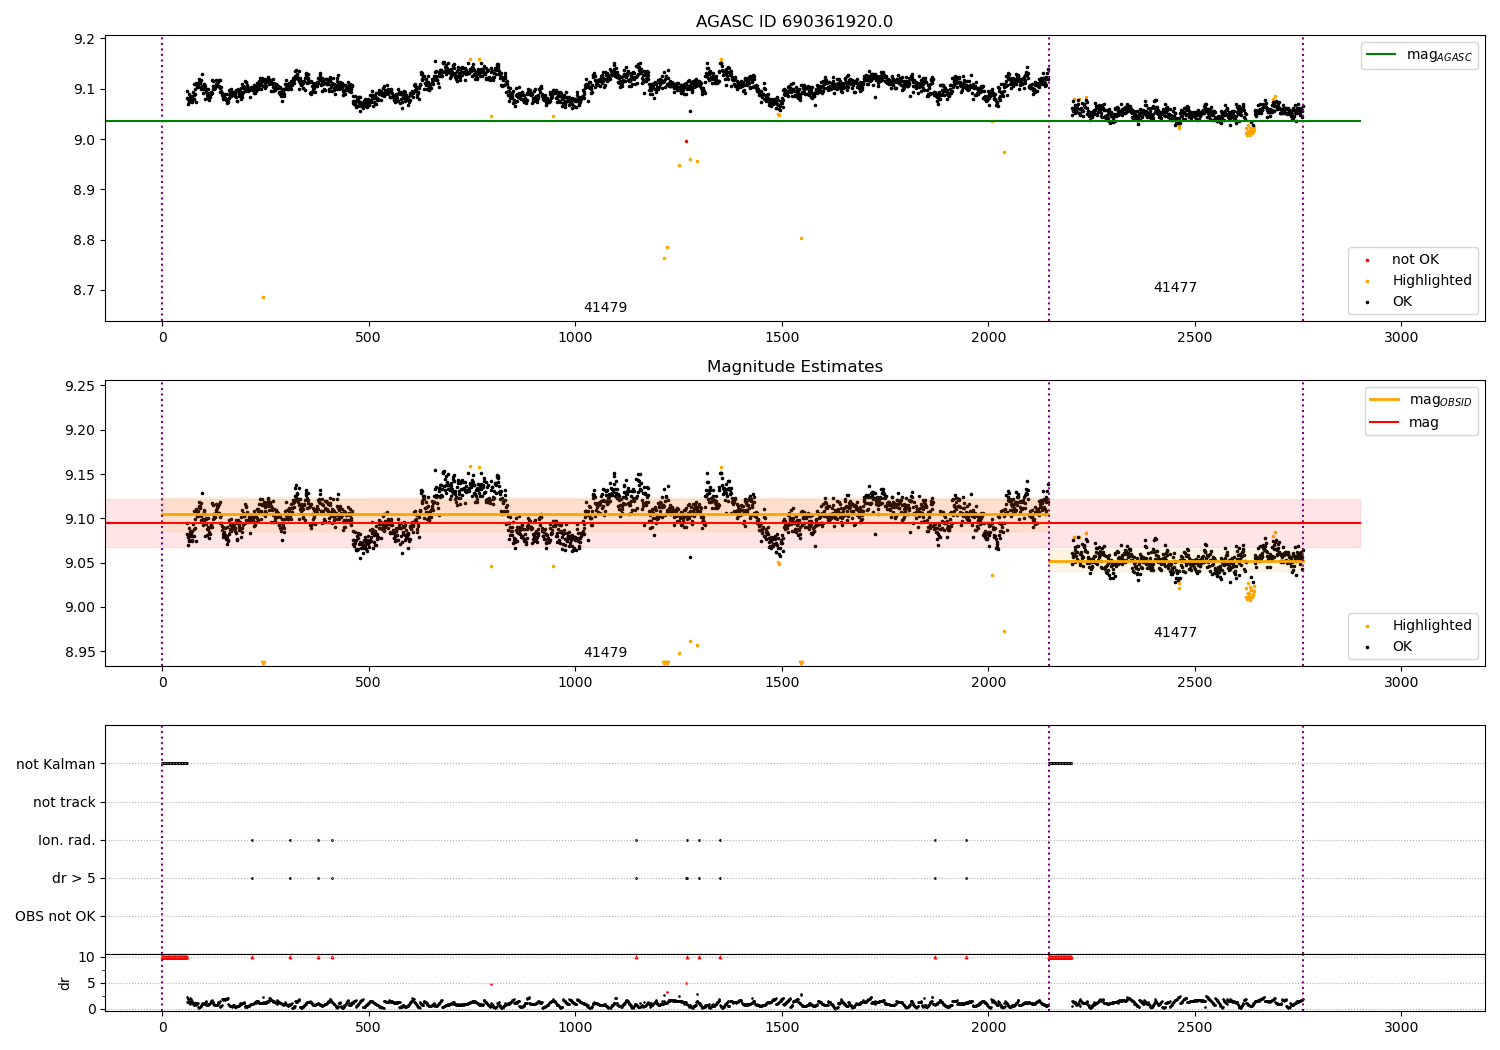Click x-axis tick '2500' in Magnitude Estimates plot

[1194, 683]
